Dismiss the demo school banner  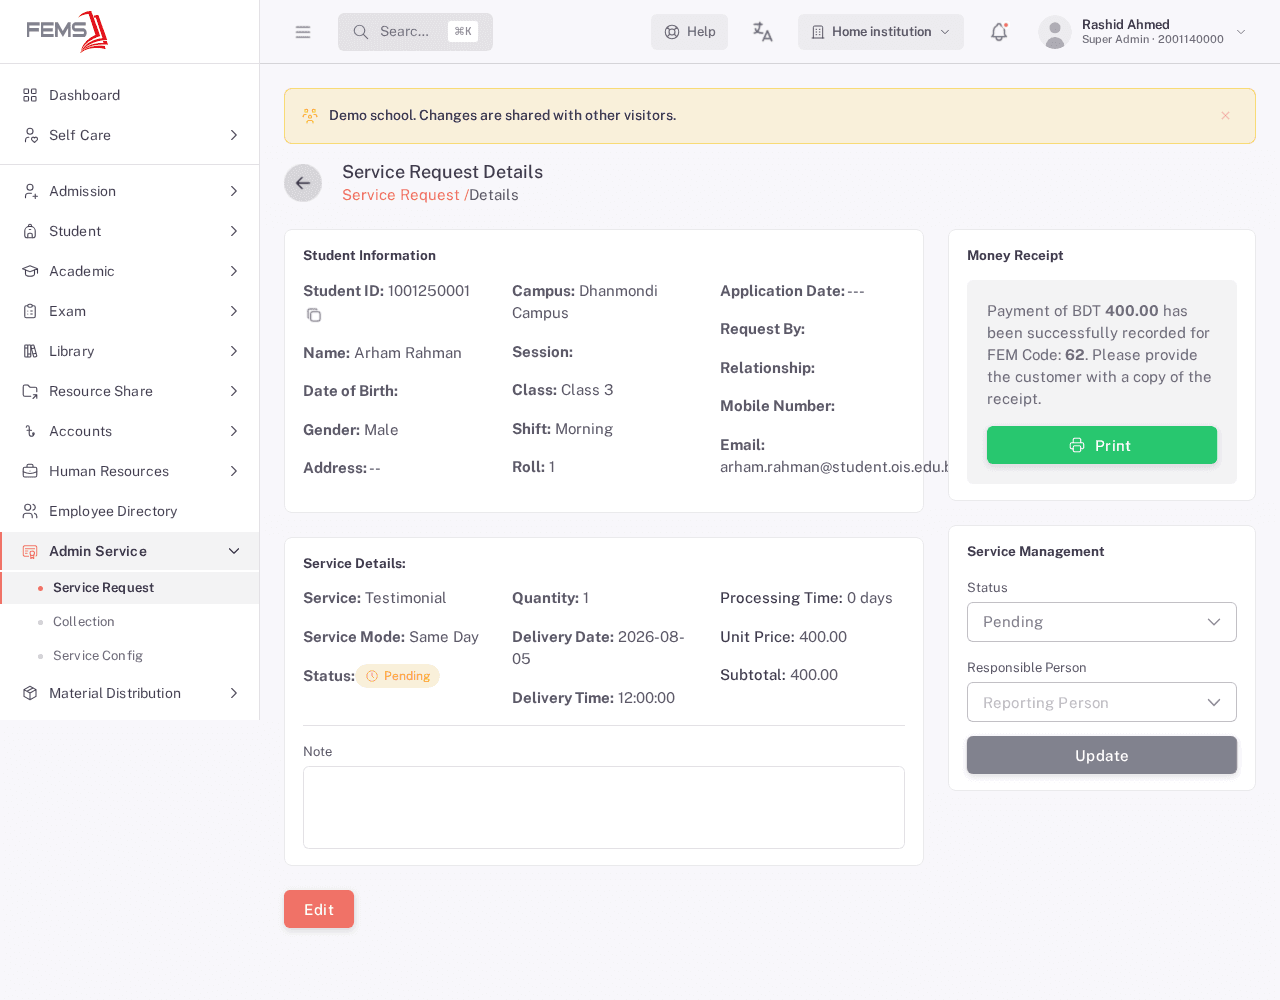pyautogui.click(x=1225, y=116)
